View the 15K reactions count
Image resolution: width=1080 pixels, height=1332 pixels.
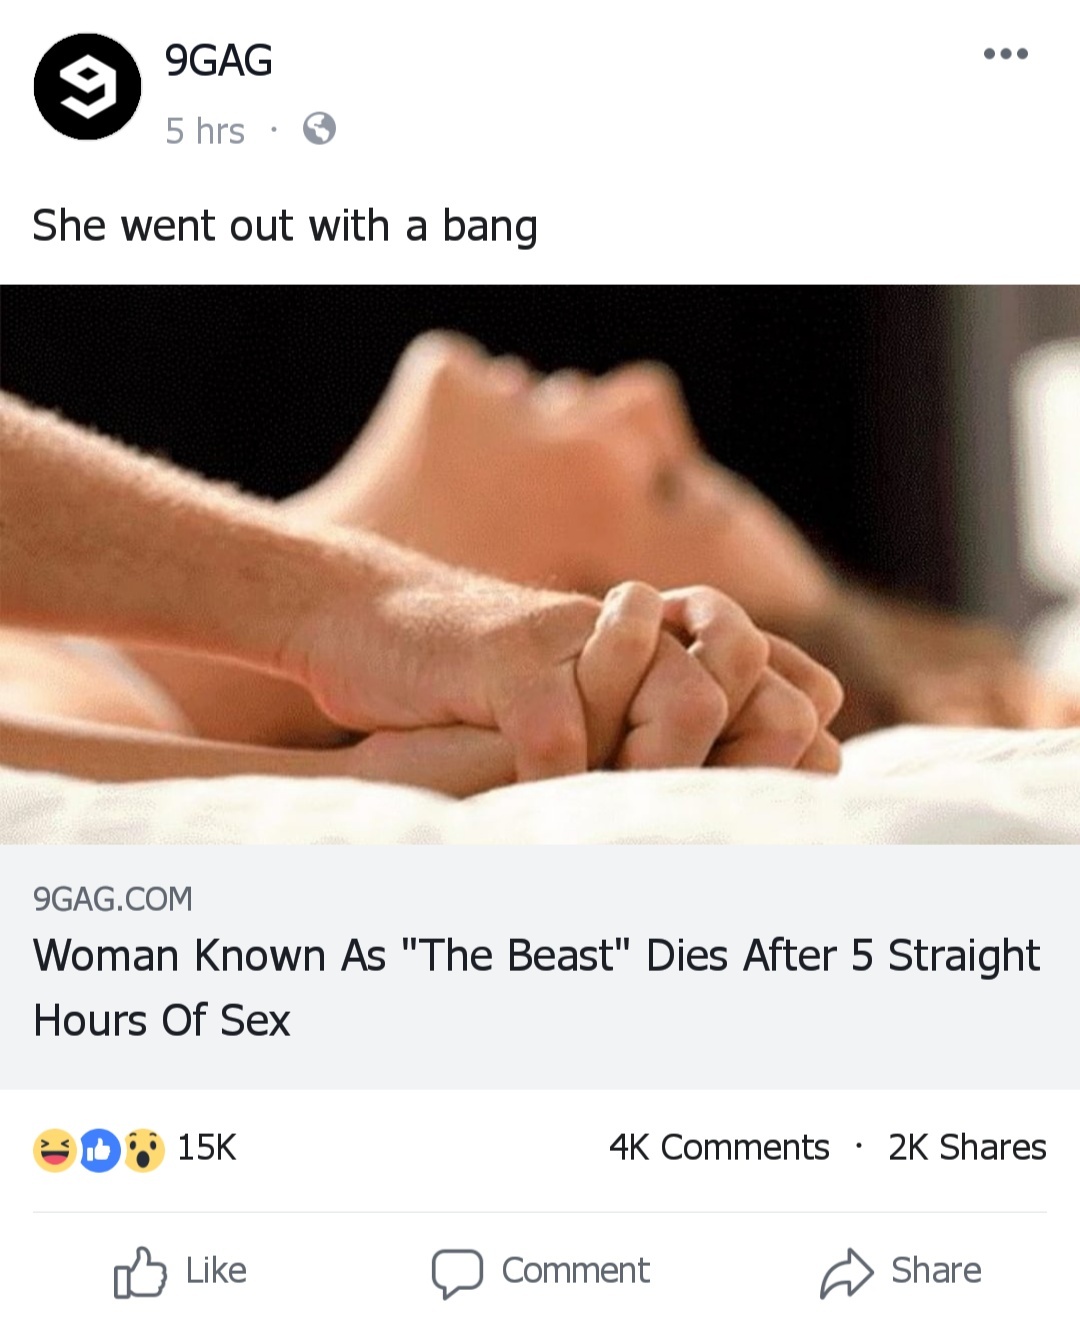tap(207, 1147)
